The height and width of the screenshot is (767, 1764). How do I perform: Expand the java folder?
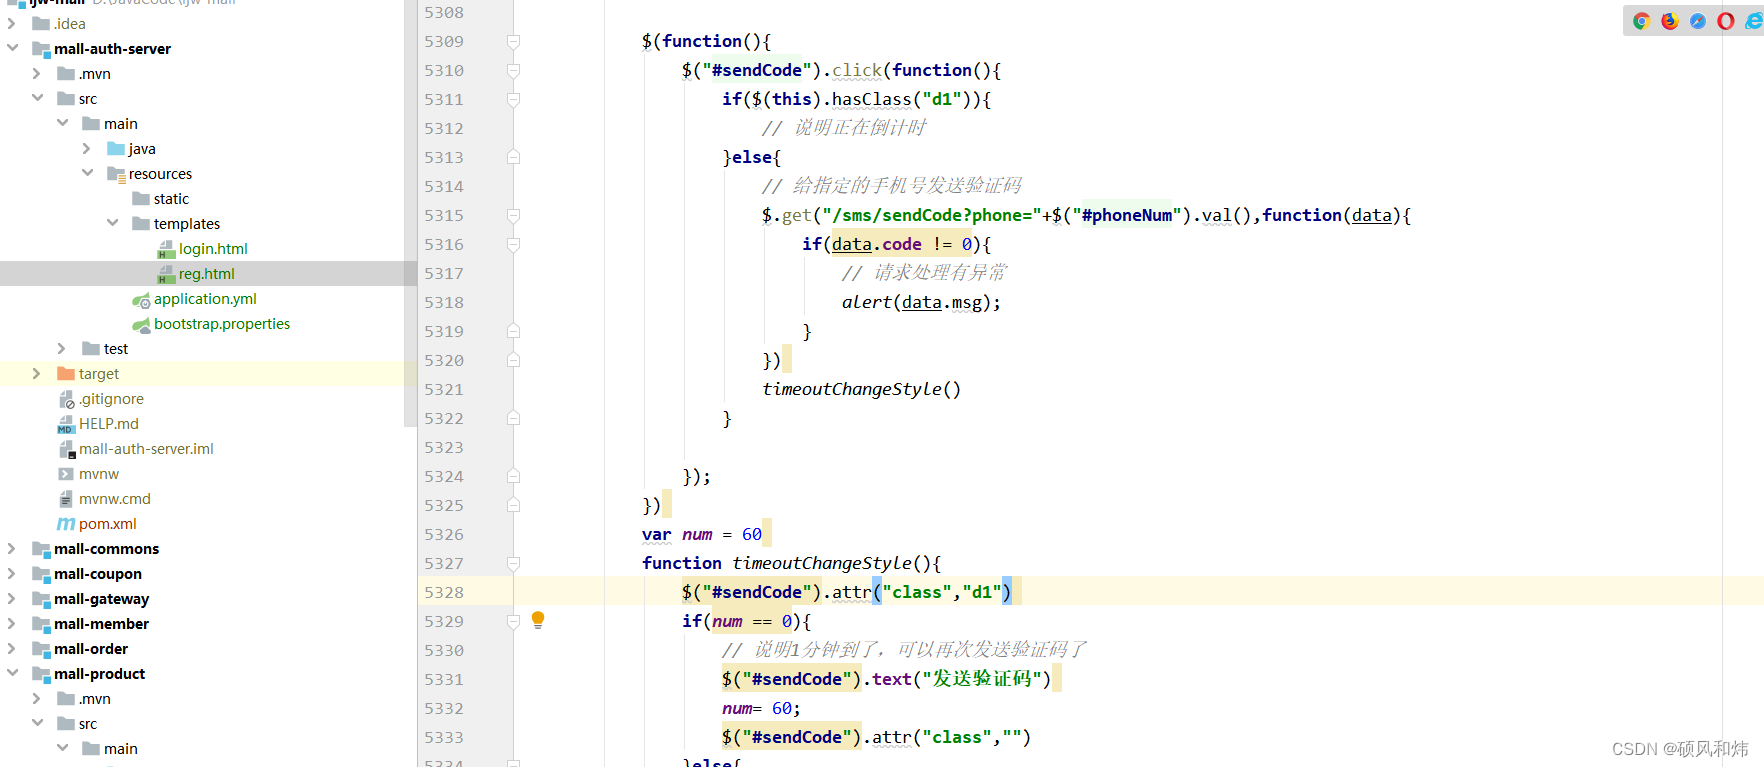coord(87,148)
